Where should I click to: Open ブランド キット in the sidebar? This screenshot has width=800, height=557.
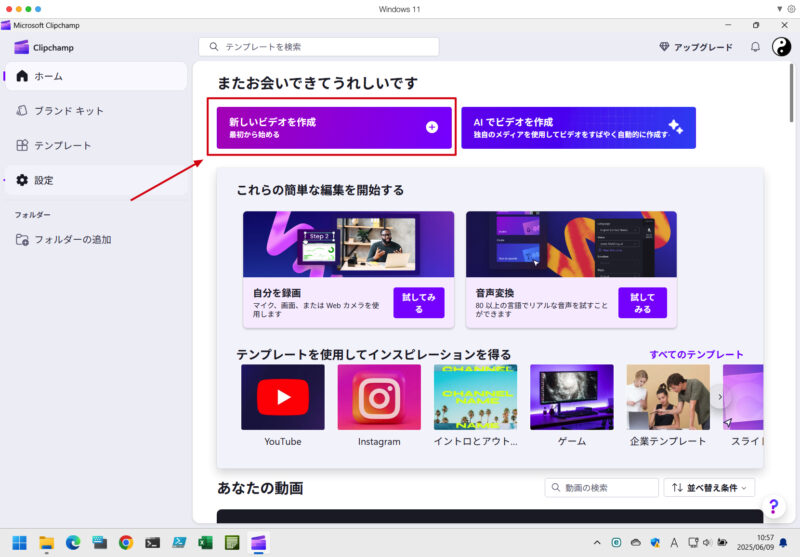point(96,111)
